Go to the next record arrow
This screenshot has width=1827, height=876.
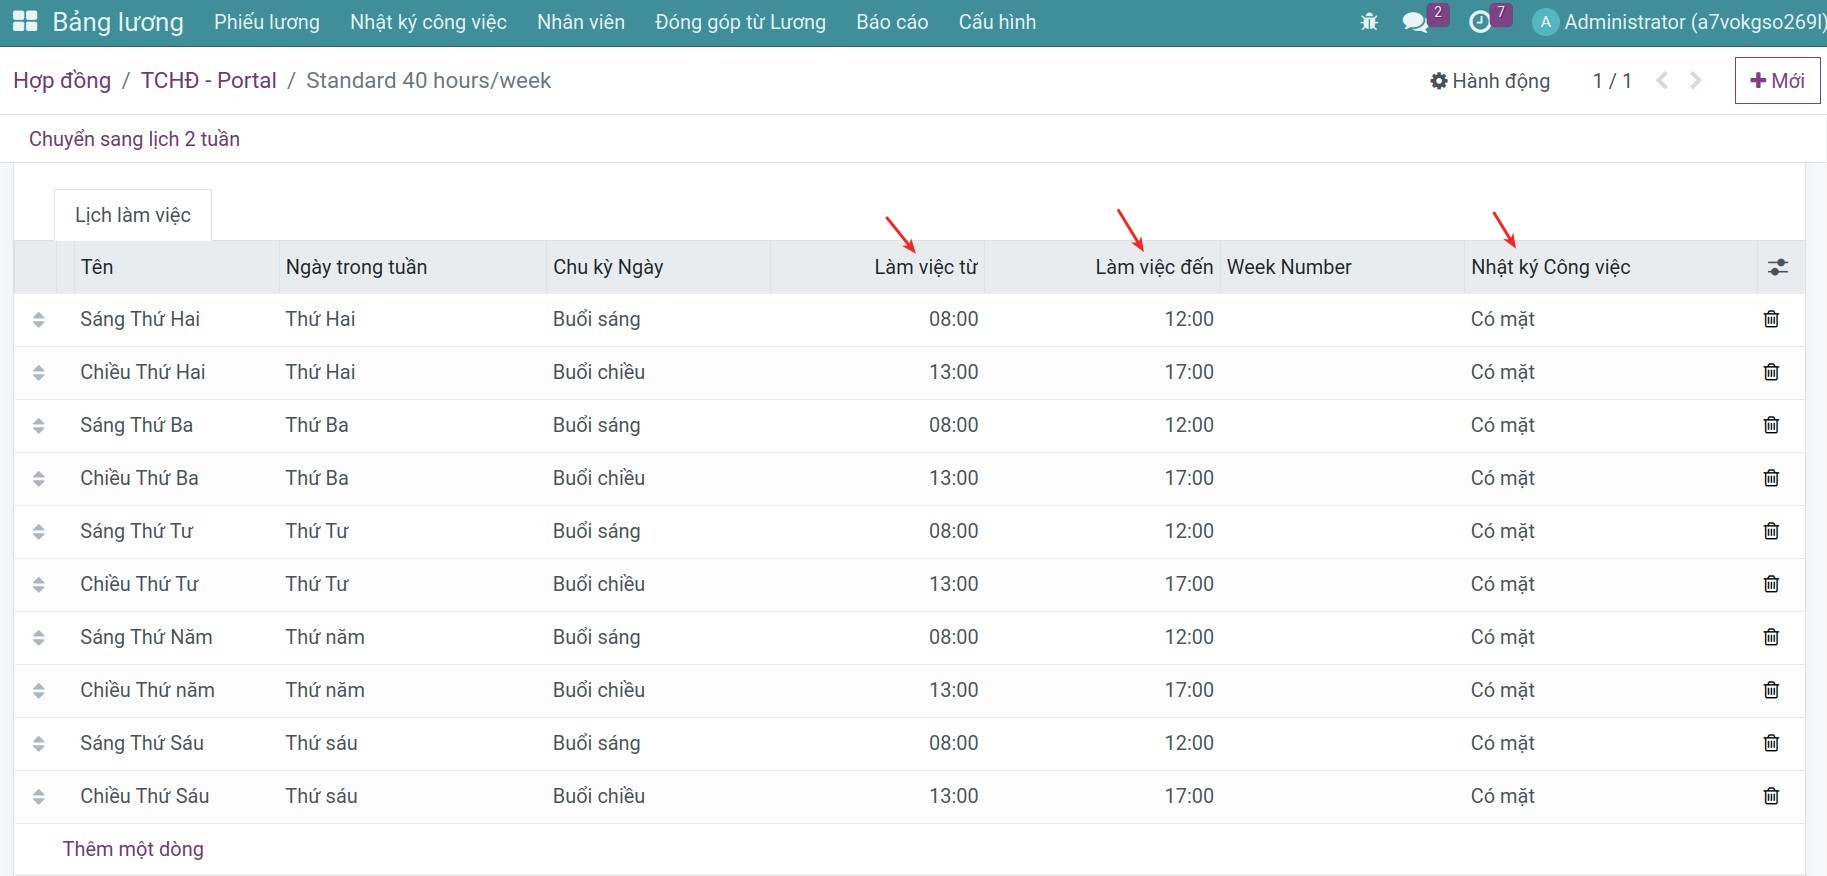(x=1696, y=80)
